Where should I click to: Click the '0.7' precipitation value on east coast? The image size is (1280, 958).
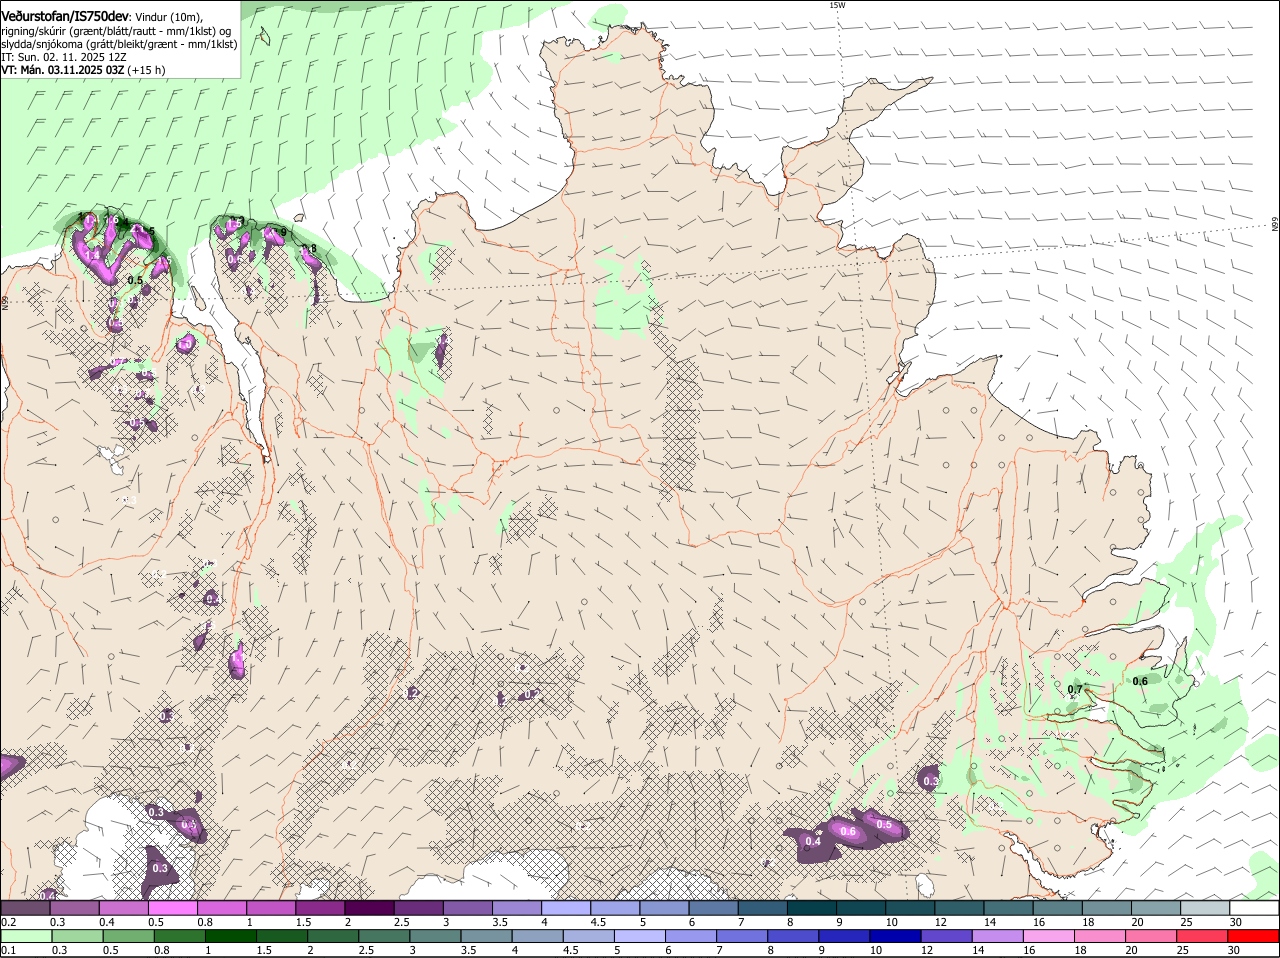[x=1075, y=690]
